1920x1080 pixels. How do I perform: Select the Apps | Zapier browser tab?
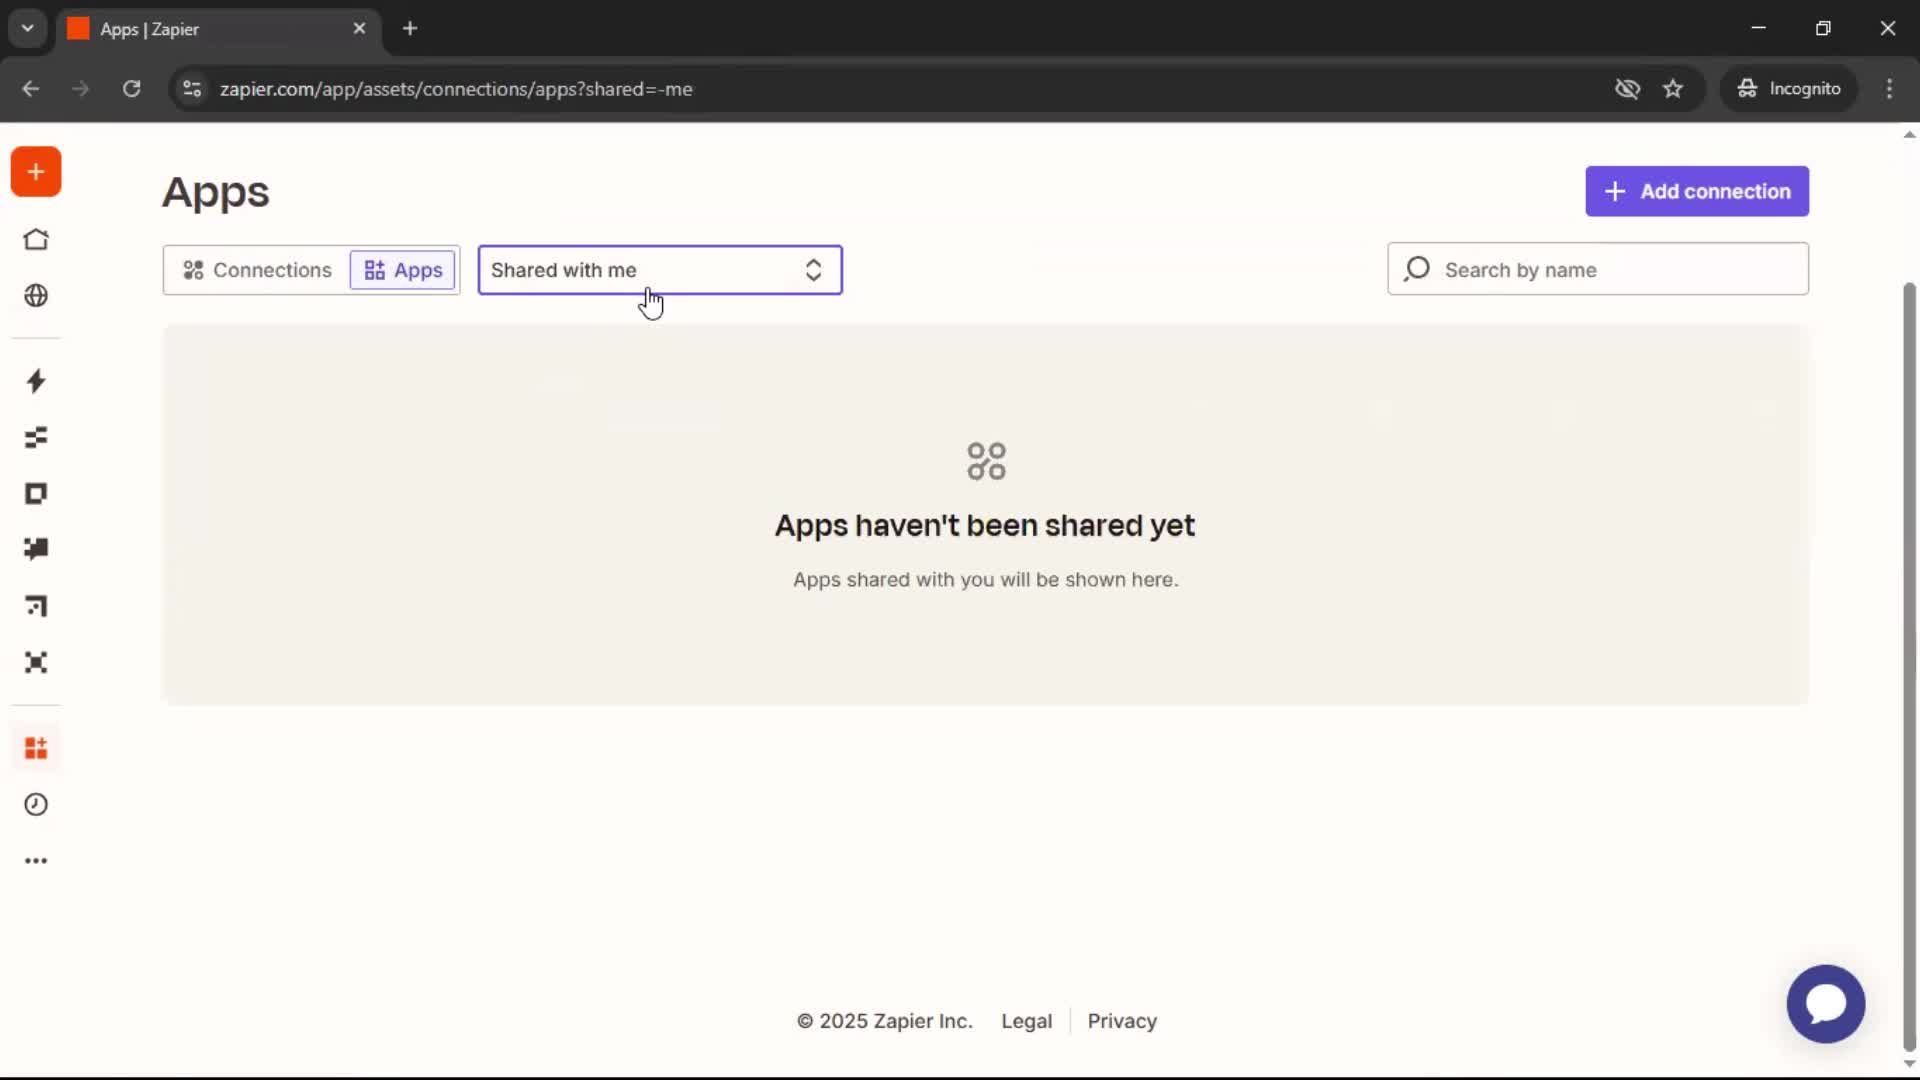tap(218, 29)
